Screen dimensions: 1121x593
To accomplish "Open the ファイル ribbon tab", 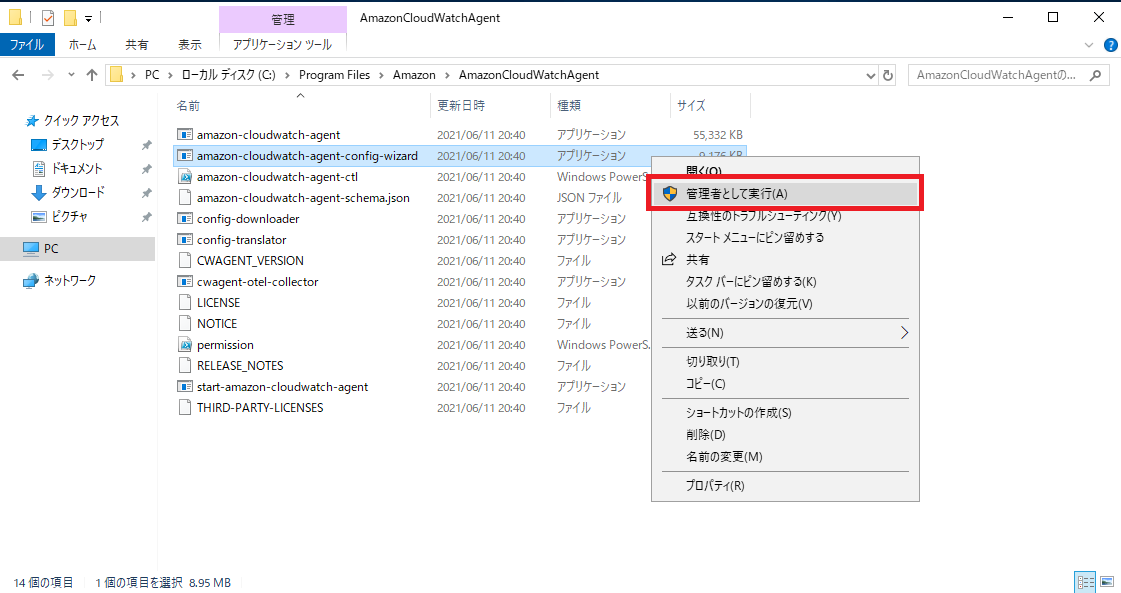I will coord(27,44).
